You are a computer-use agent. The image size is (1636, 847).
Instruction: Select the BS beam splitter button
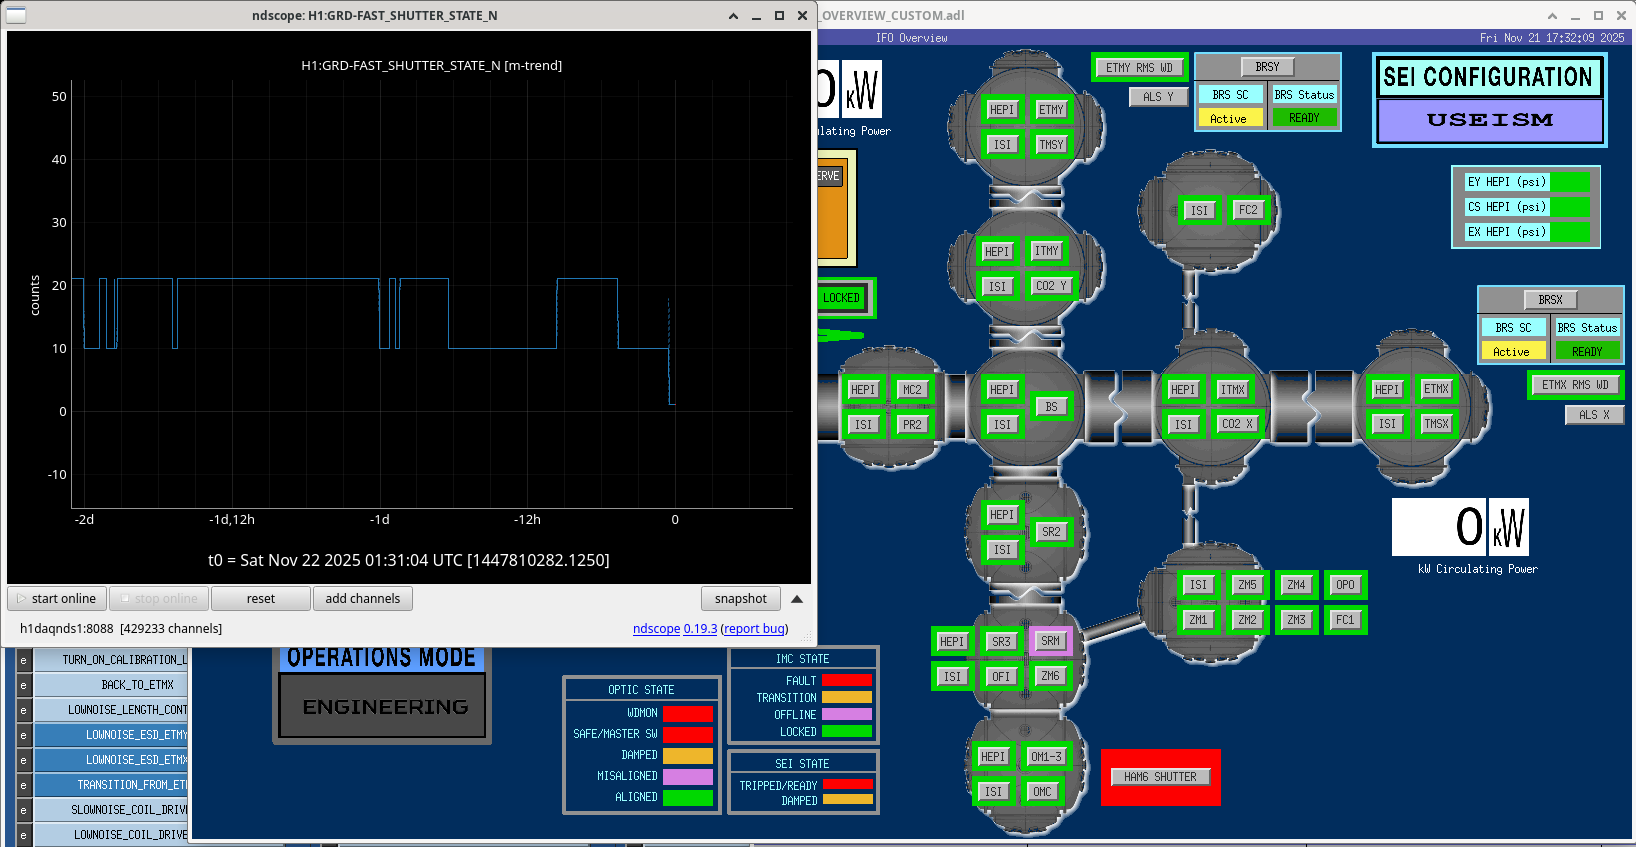[1051, 407]
